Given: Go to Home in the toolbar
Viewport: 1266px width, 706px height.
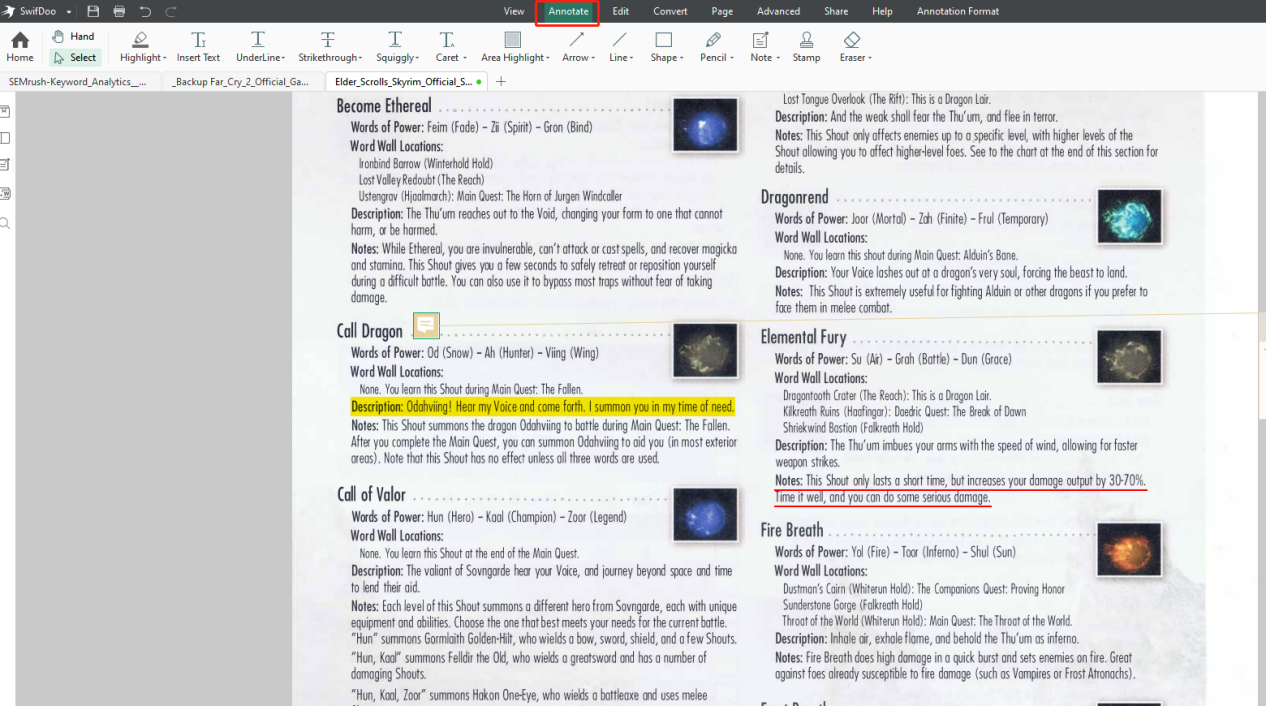Looking at the screenshot, I should pyautogui.click(x=20, y=47).
